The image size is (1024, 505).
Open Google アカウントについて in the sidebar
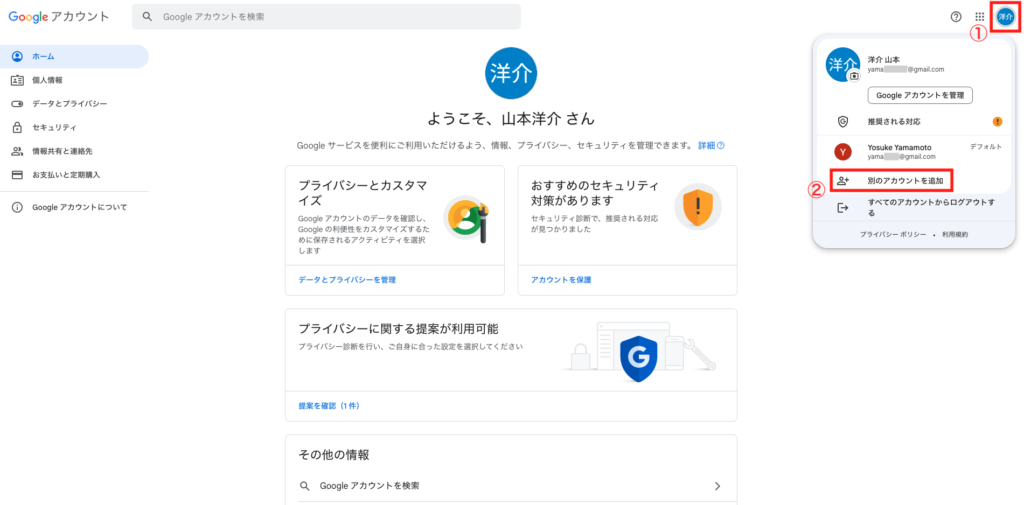pos(74,207)
